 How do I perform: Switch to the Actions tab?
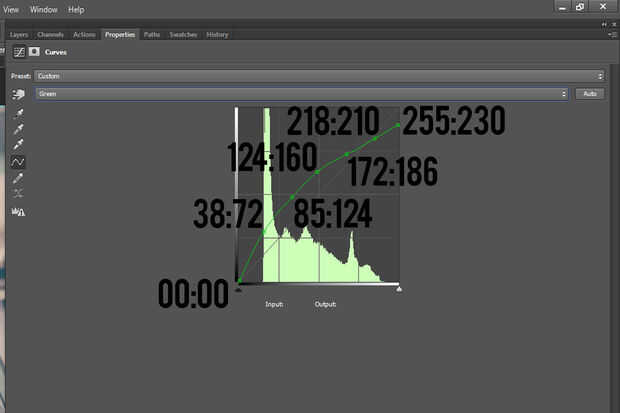pyautogui.click(x=84, y=35)
